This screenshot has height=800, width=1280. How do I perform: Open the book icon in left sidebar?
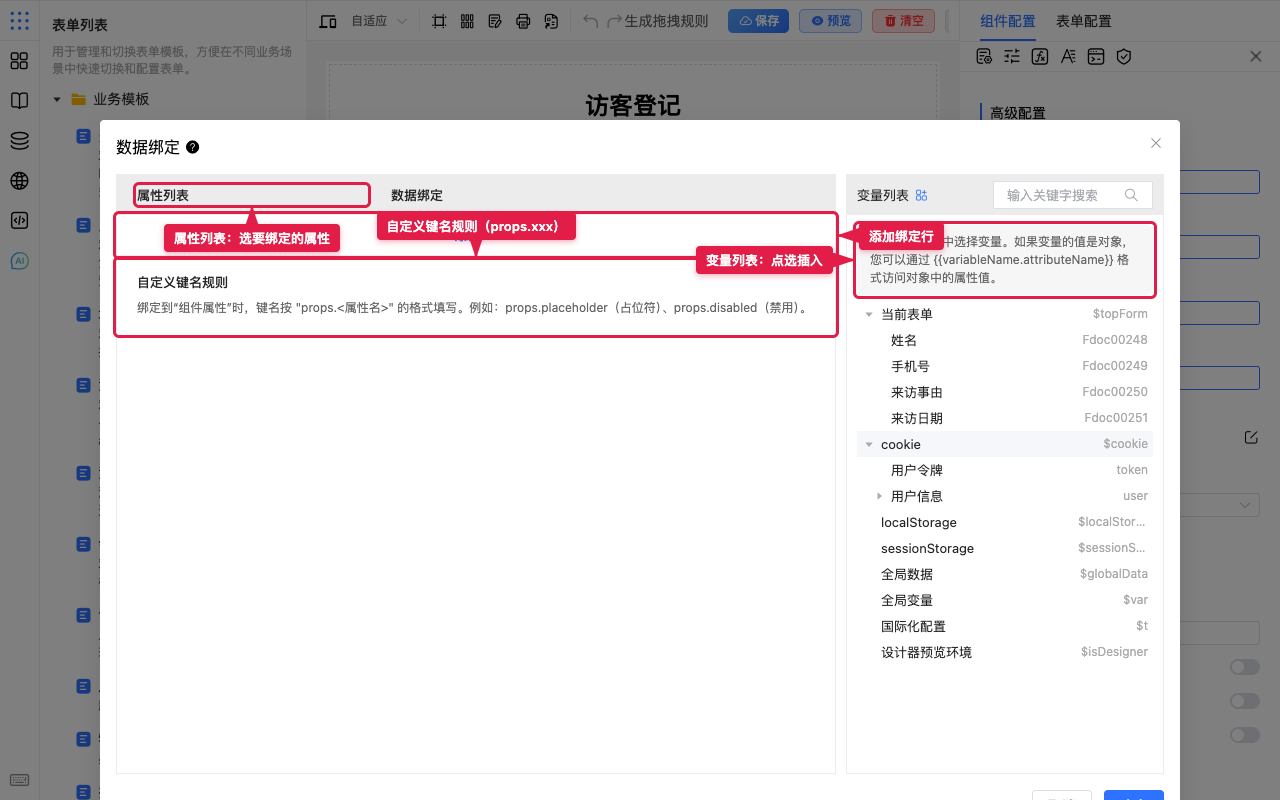19,101
